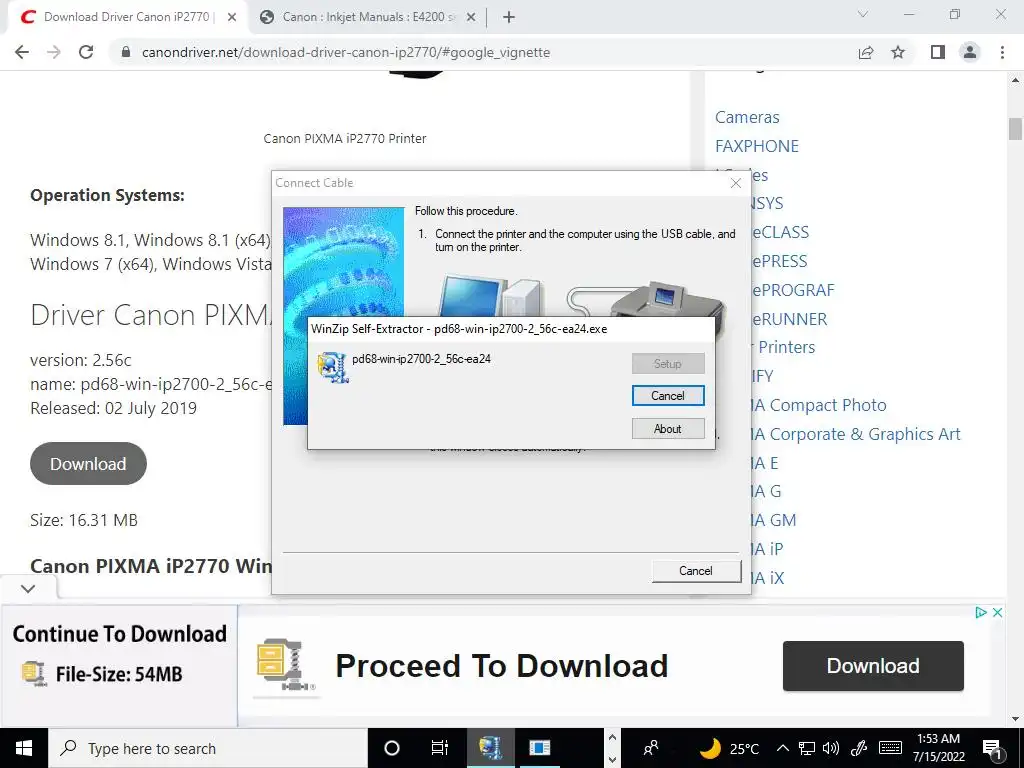The width and height of the screenshot is (1024, 768).
Task: Bookmark this page with the star
Action: tap(898, 52)
